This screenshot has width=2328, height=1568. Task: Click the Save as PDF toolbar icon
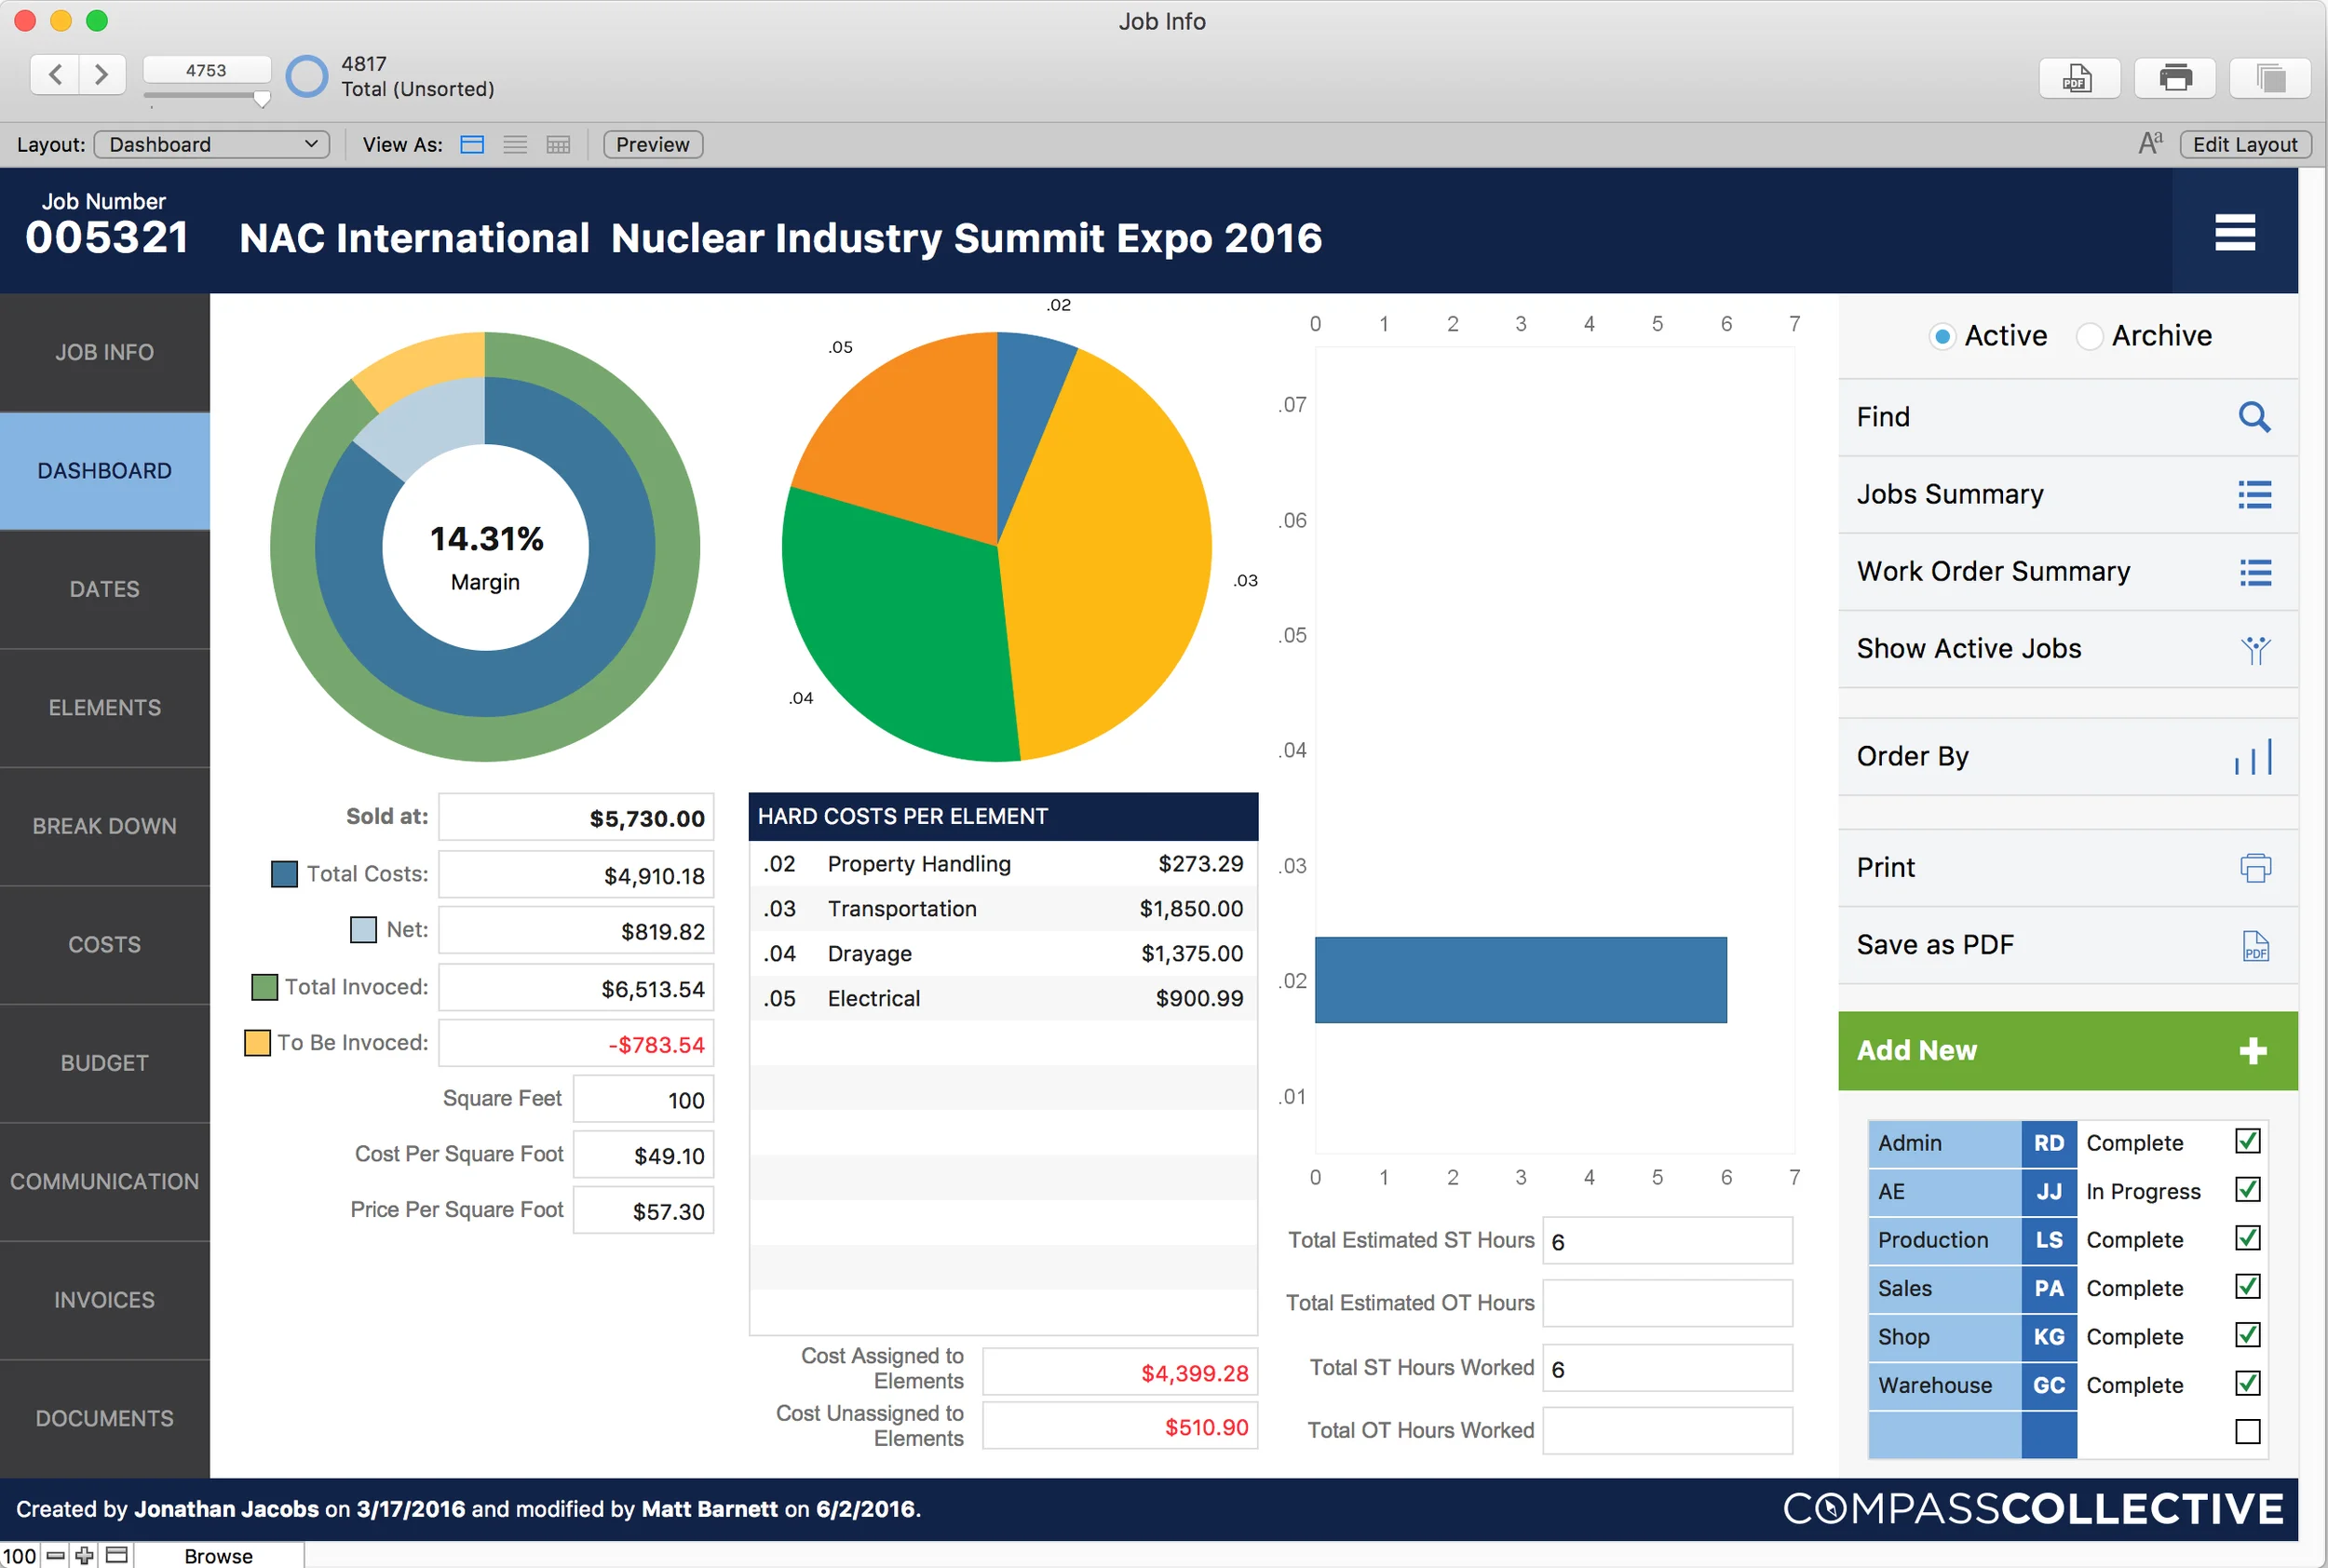pyautogui.click(x=2080, y=78)
